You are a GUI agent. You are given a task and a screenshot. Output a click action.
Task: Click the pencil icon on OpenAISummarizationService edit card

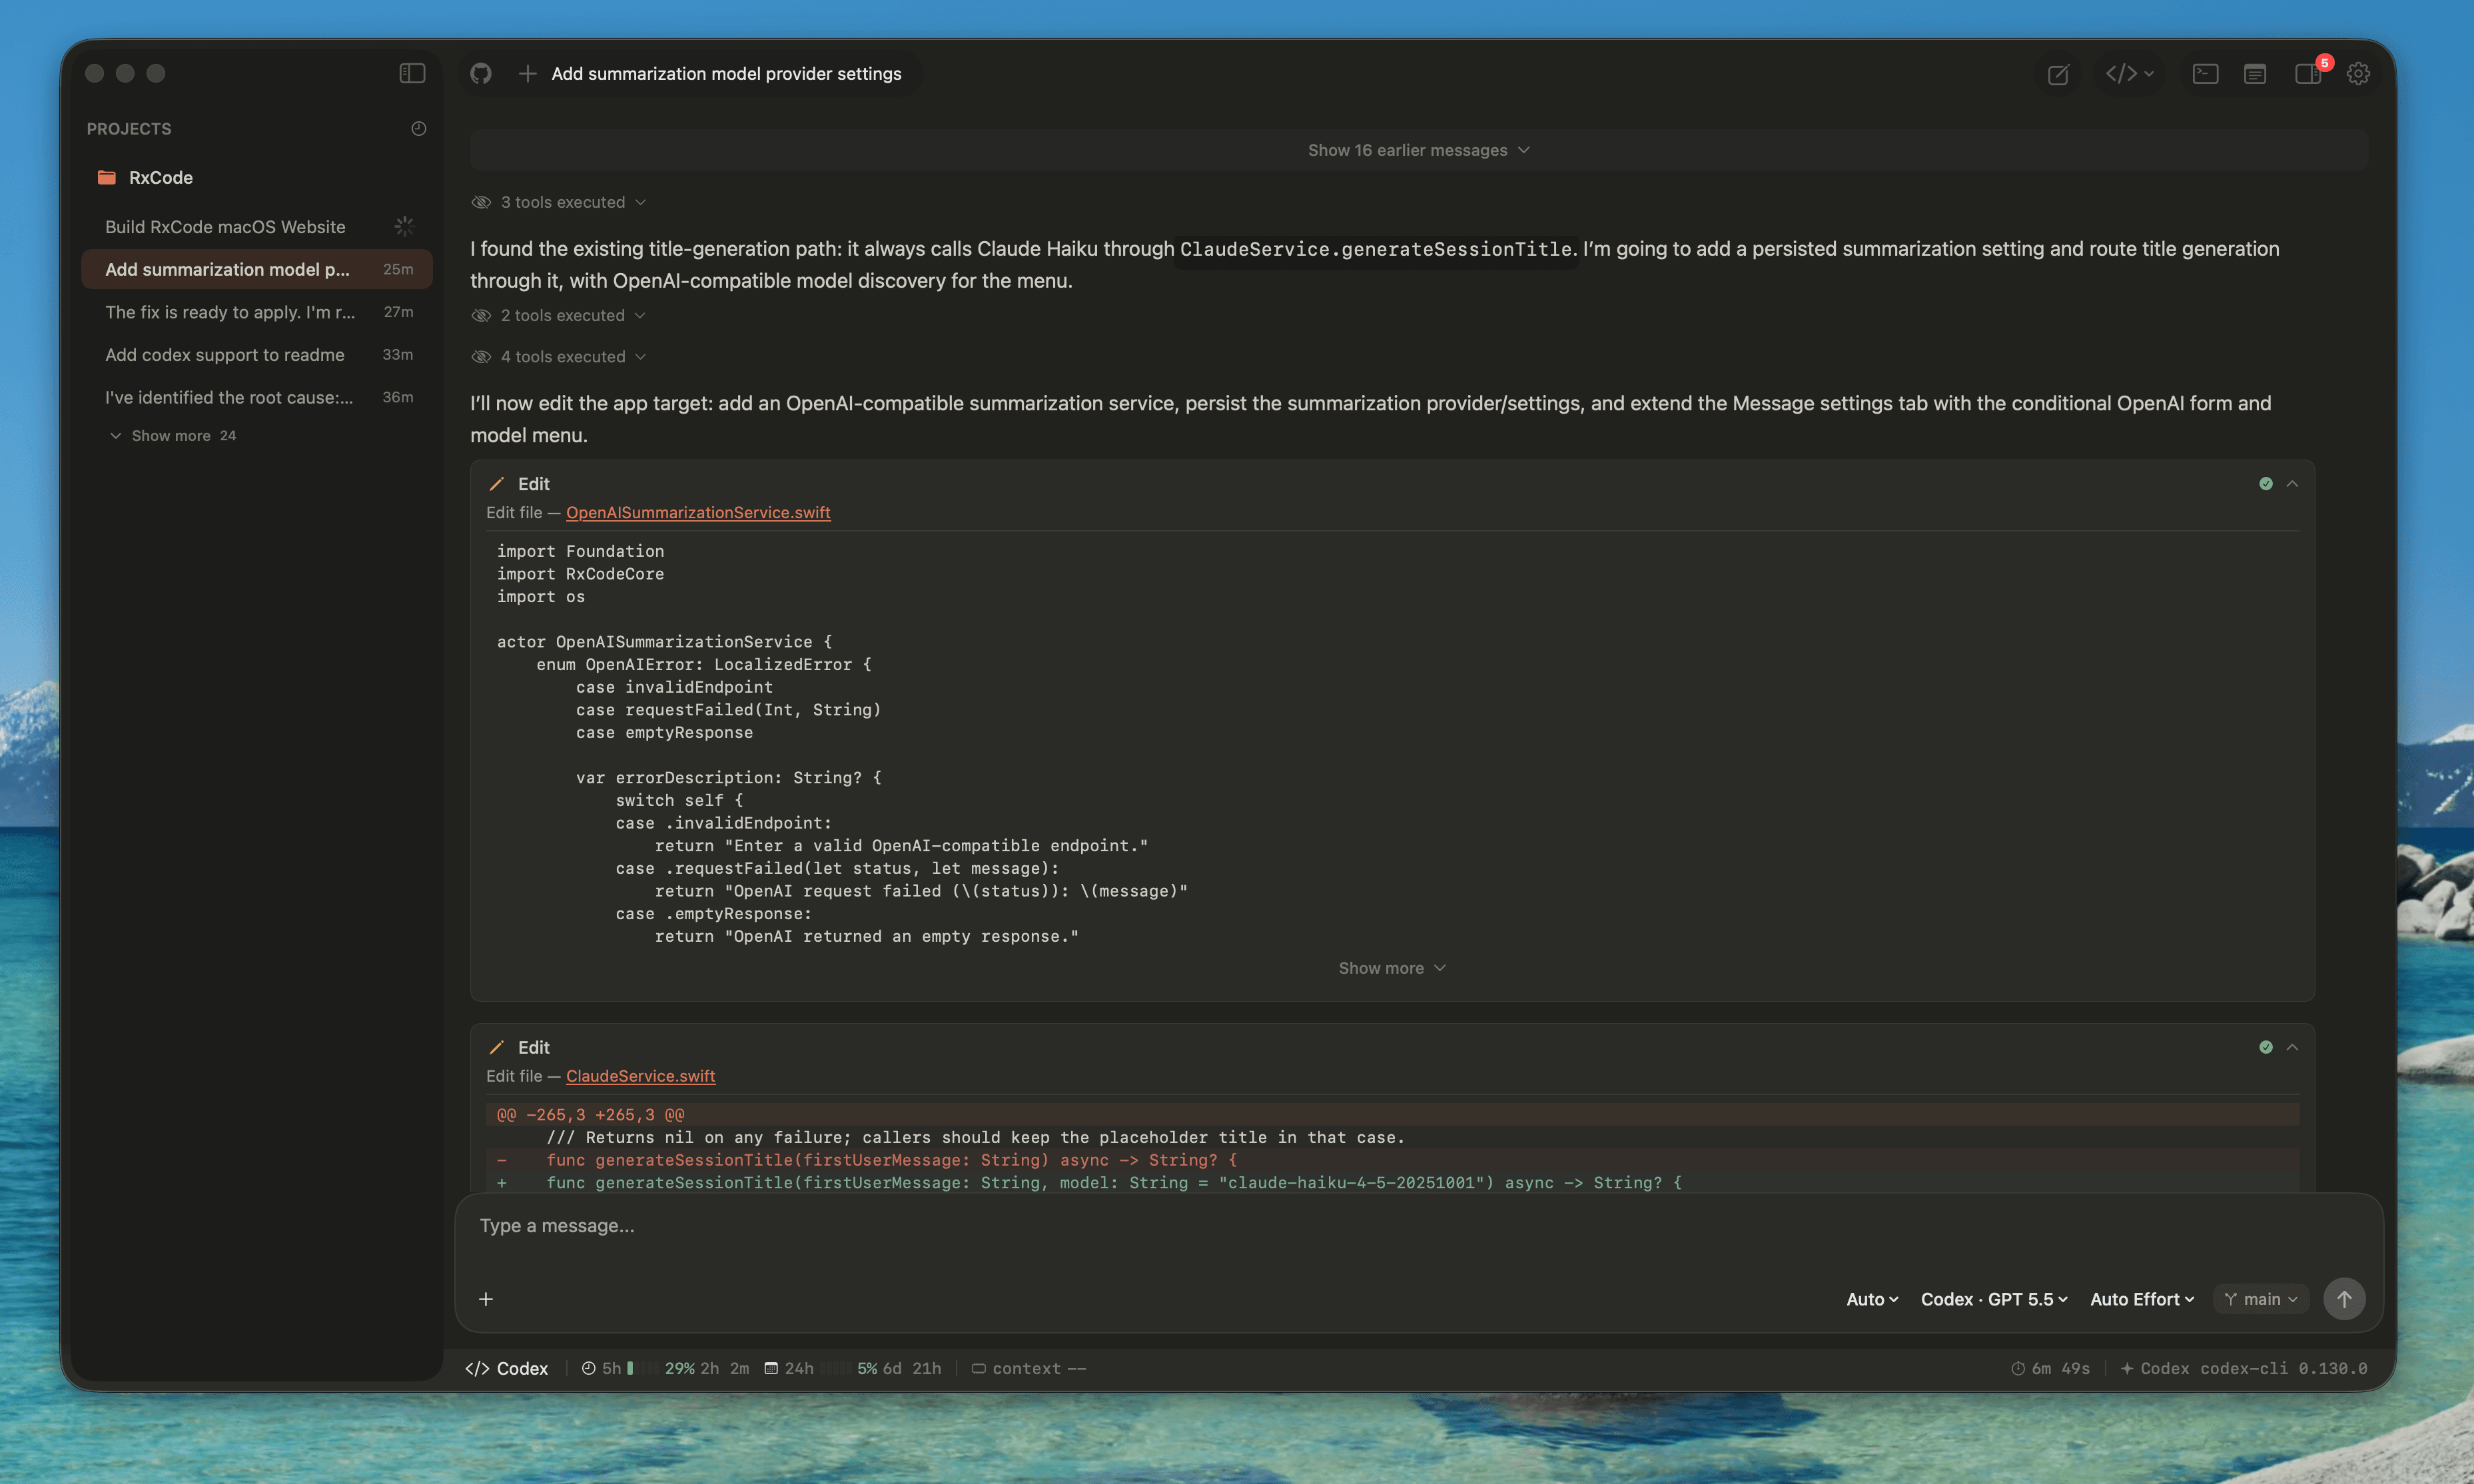pos(497,484)
